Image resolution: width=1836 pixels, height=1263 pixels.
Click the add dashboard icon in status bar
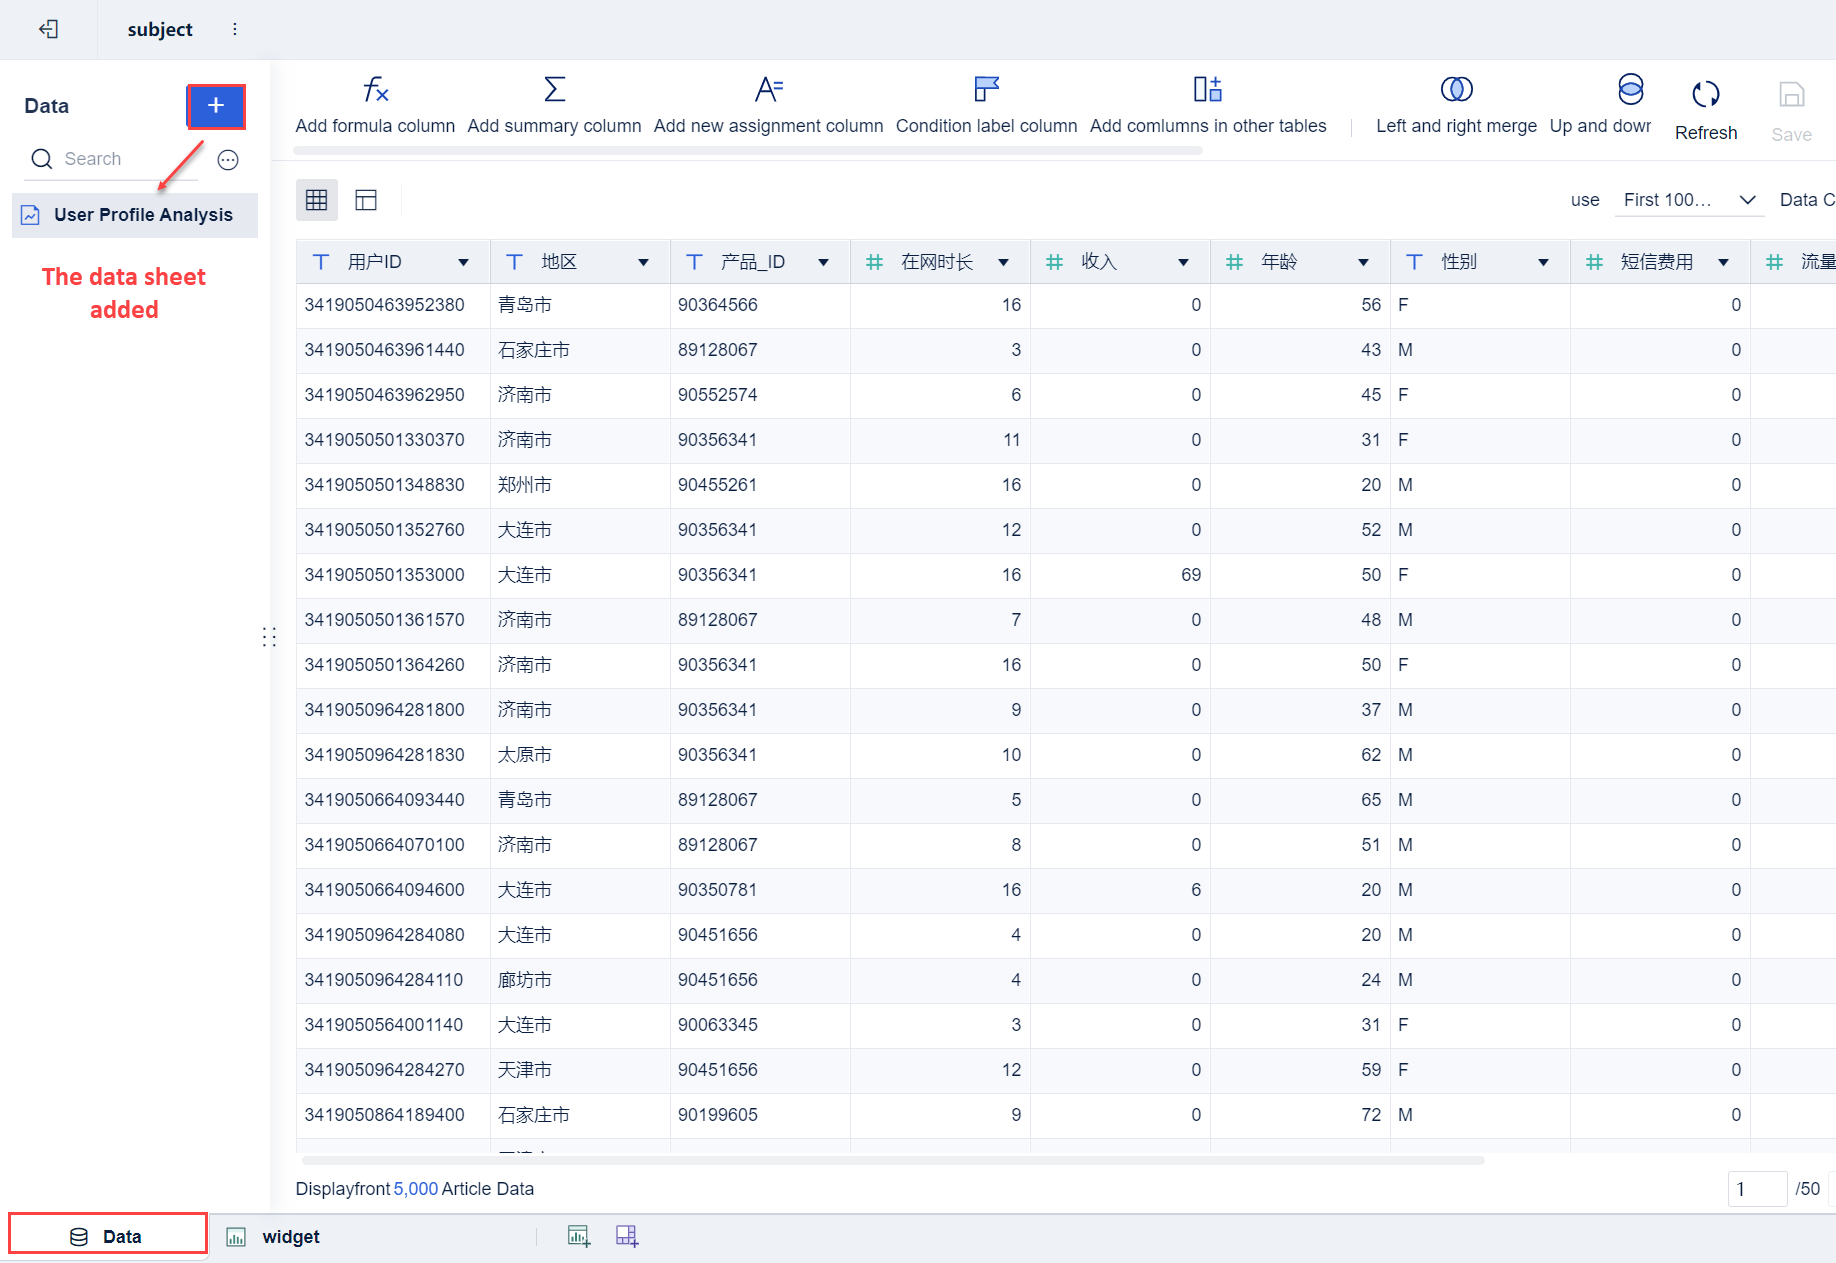[627, 1235]
